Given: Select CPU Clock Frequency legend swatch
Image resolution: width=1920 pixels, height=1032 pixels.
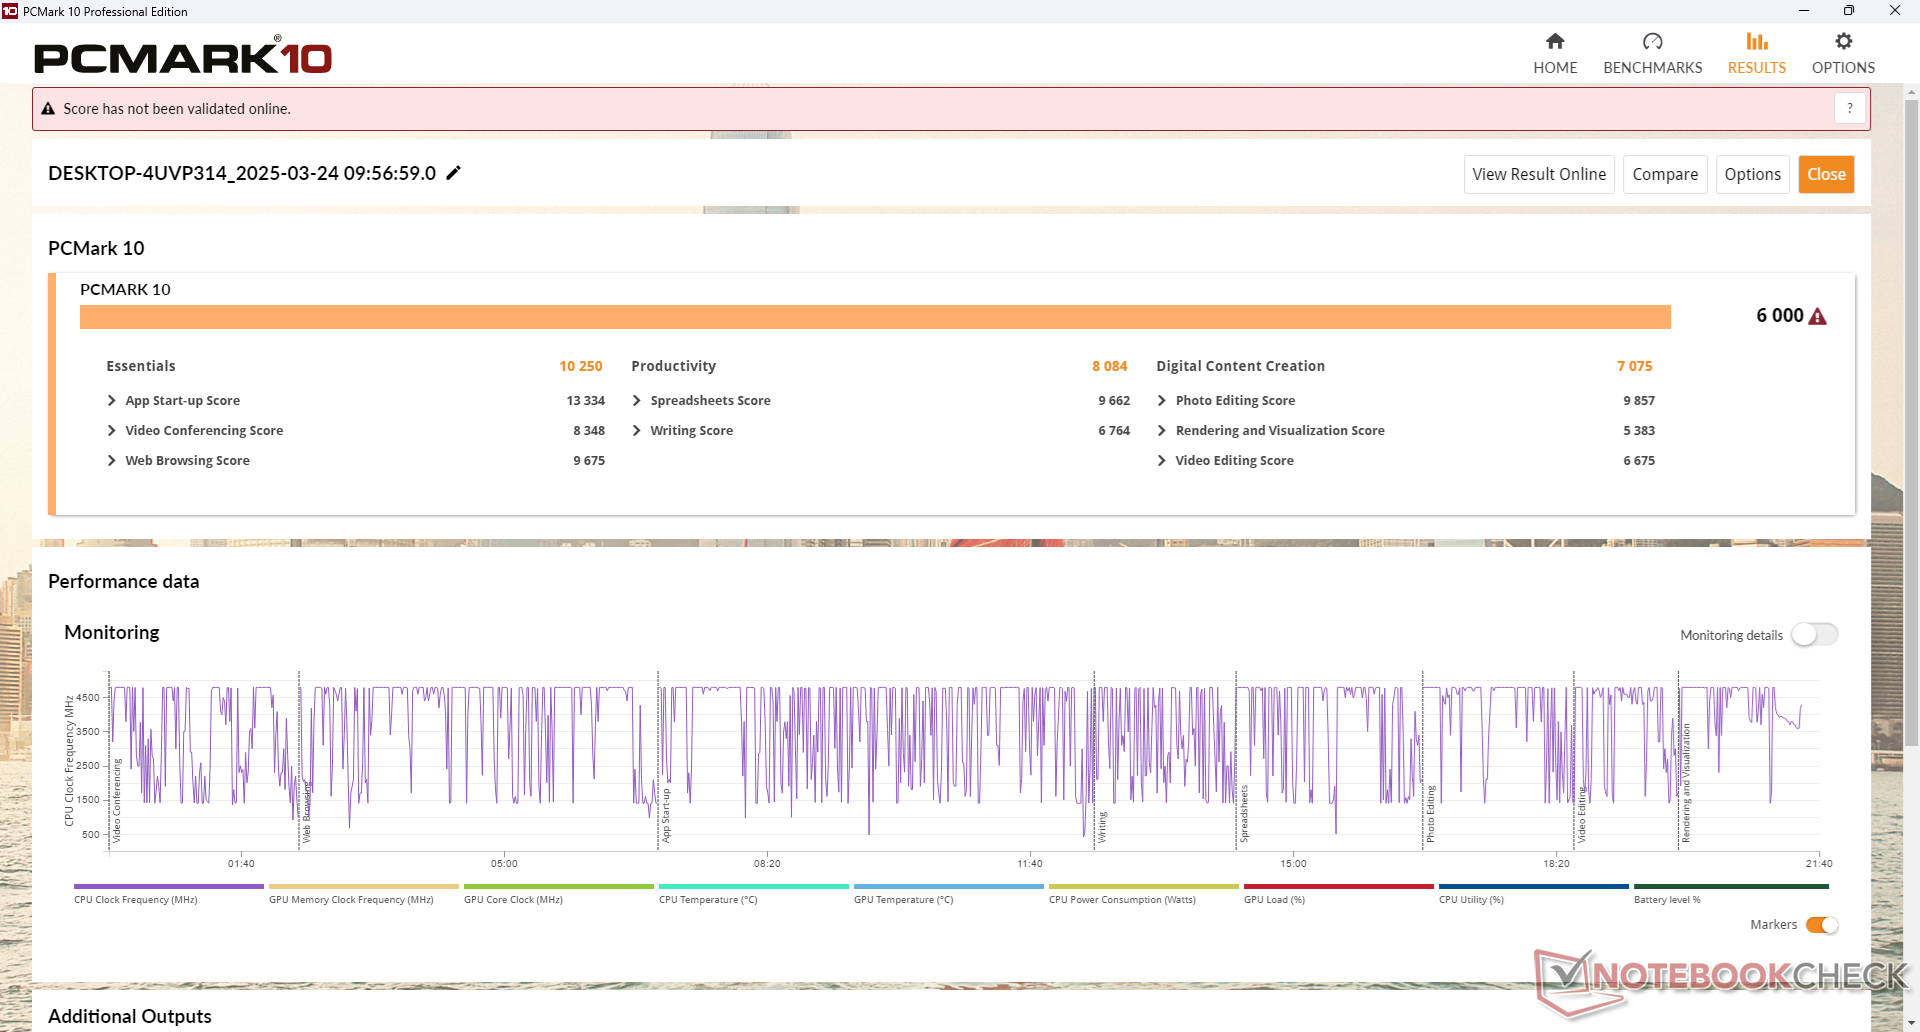Looking at the screenshot, I should pos(169,886).
